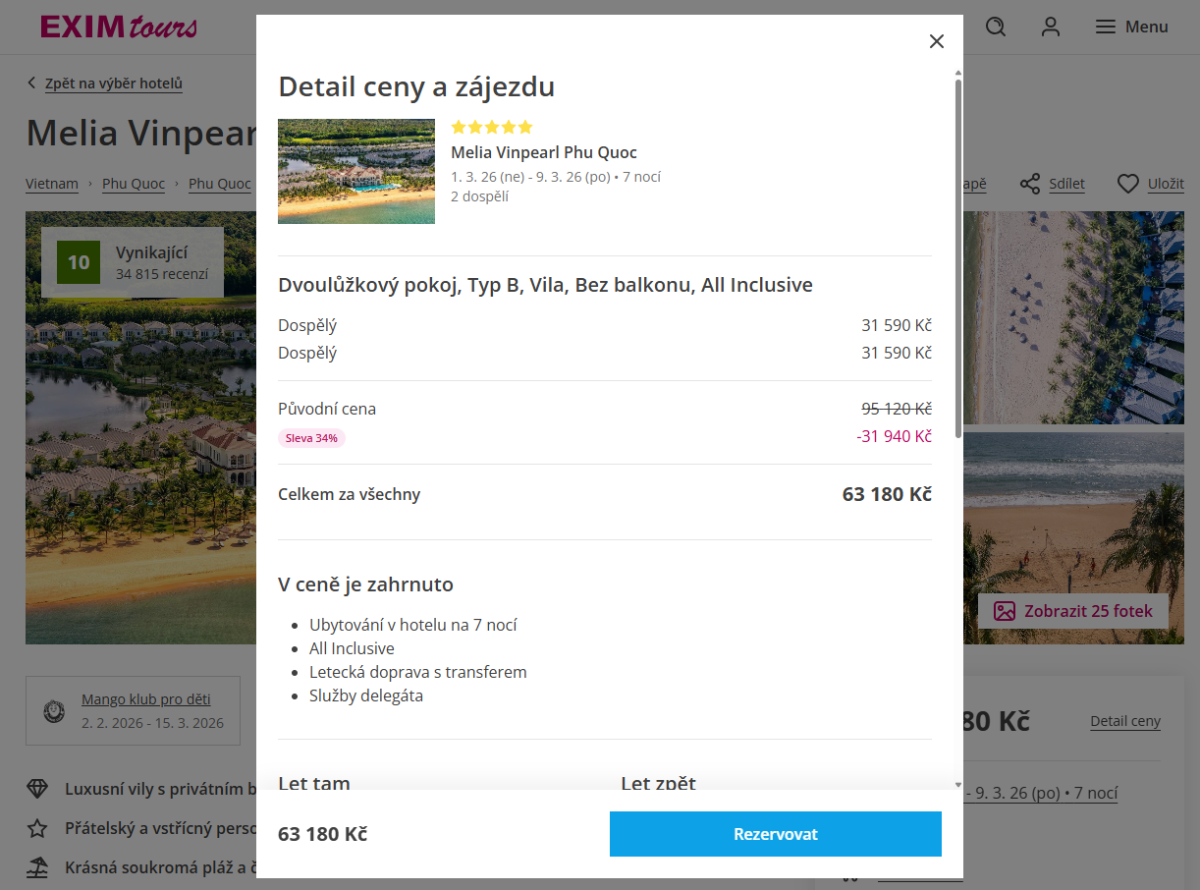Viewport: 1200px width, 890px height.
Task: Close the price detail dialog
Action: 936,41
